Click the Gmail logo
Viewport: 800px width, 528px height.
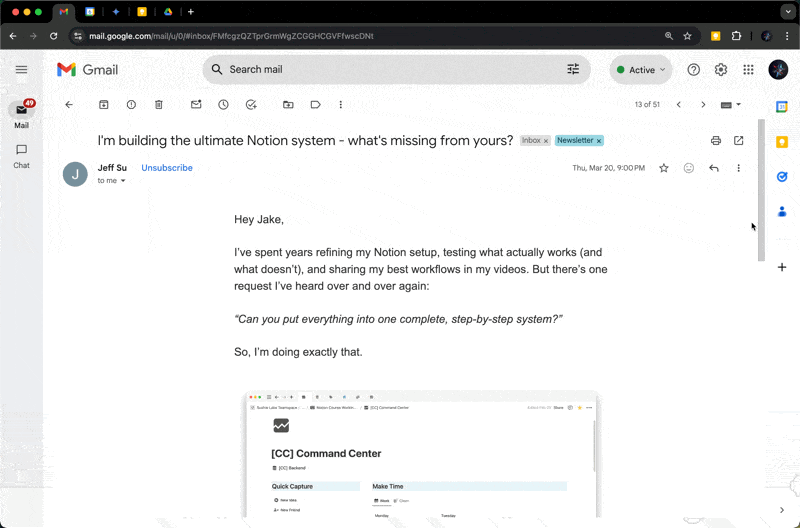click(87, 69)
